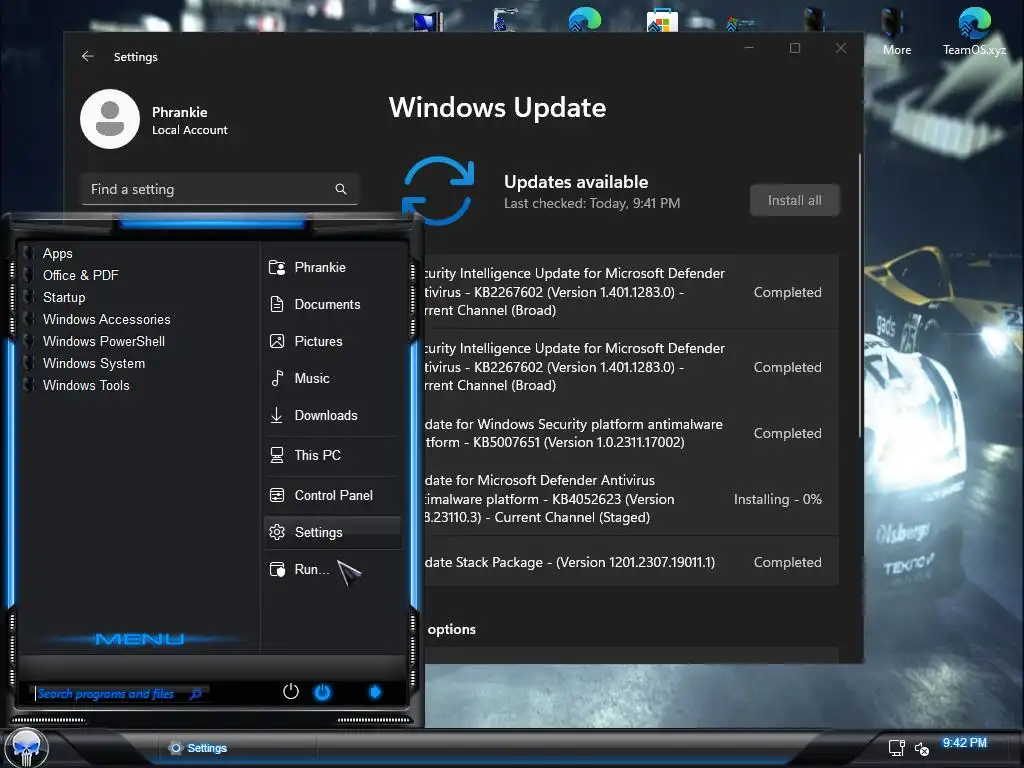Click the Find a setting search field
The width and height of the screenshot is (1024, 768).
click(220, 189)
